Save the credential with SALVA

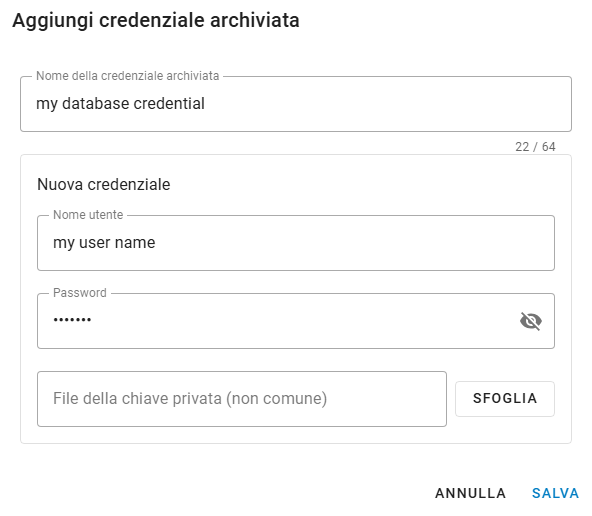click(x=555, y=493)
